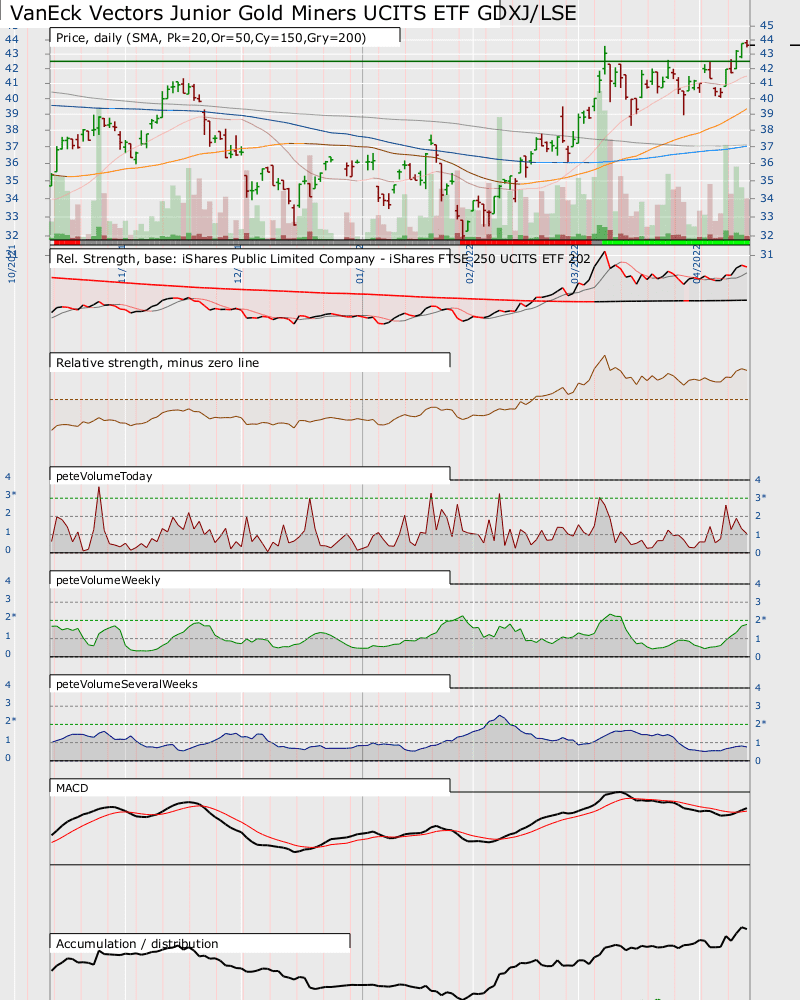
Task: Click the dashed zero line in relative strength panel
Action: (400, 399)
